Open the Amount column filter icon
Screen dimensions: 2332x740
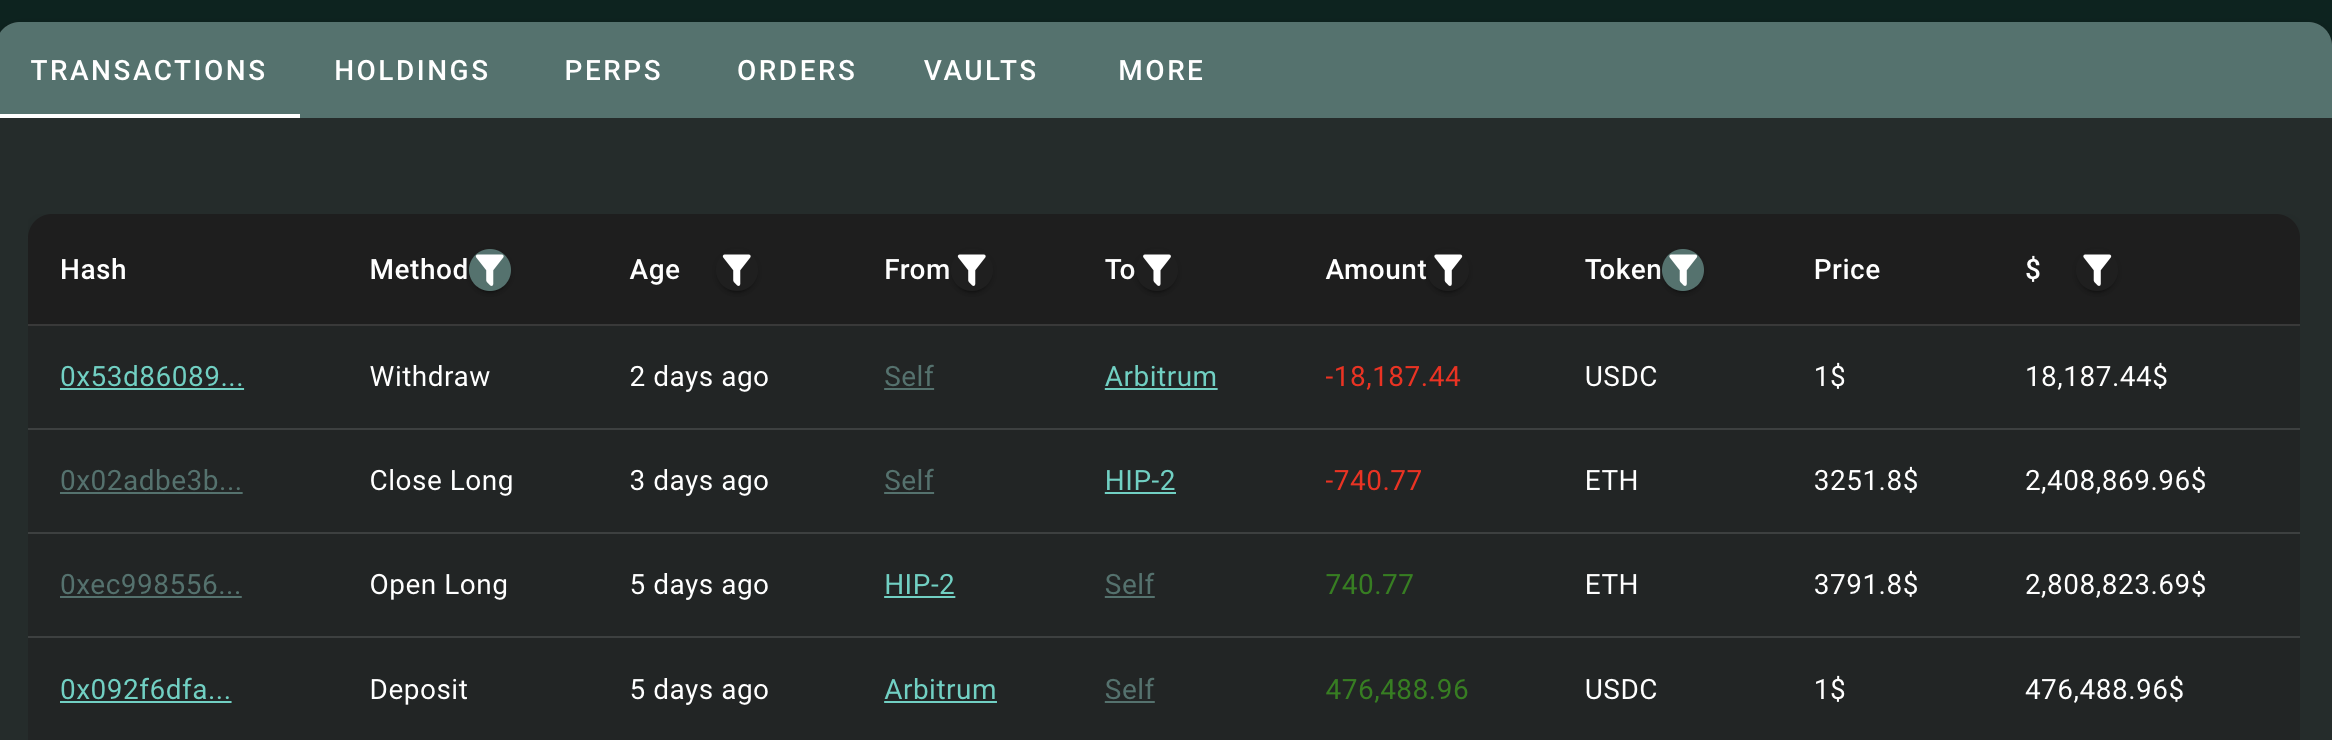point(1448,270)
